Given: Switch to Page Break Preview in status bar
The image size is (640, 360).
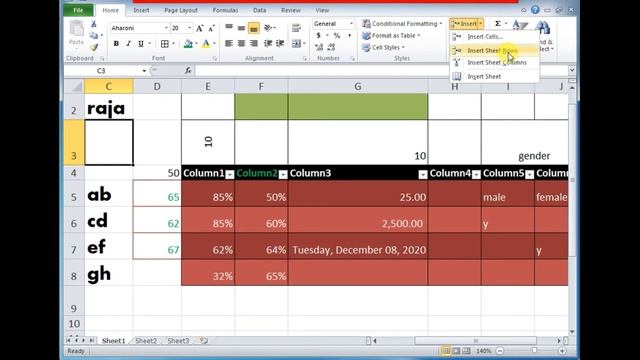Looking at the screenshot, I should [467, 351].
